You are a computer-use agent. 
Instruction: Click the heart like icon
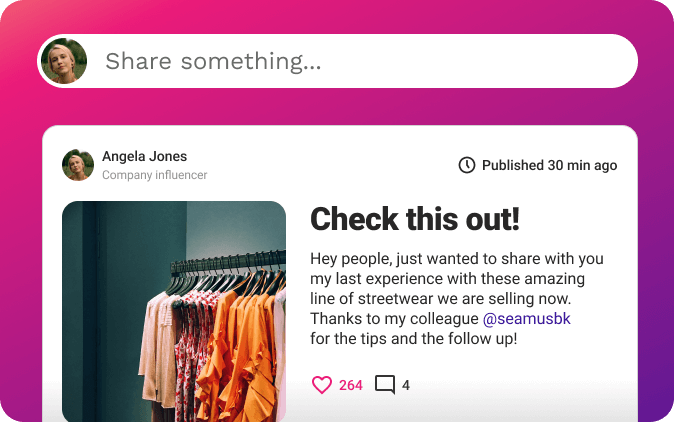pos(321,385)
